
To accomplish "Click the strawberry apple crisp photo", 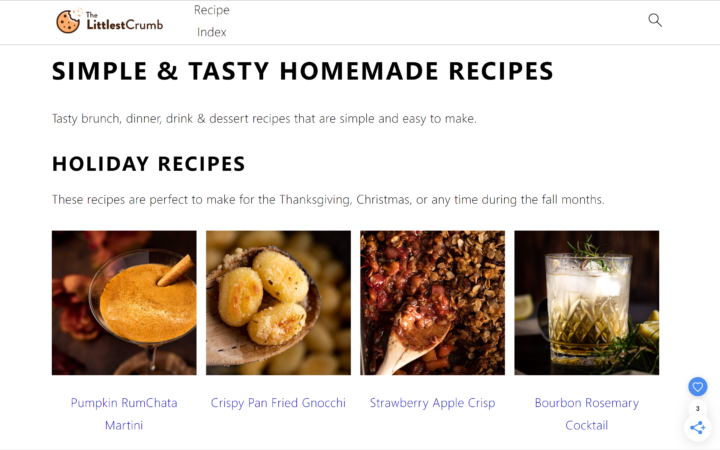I will tap(433, 303).
